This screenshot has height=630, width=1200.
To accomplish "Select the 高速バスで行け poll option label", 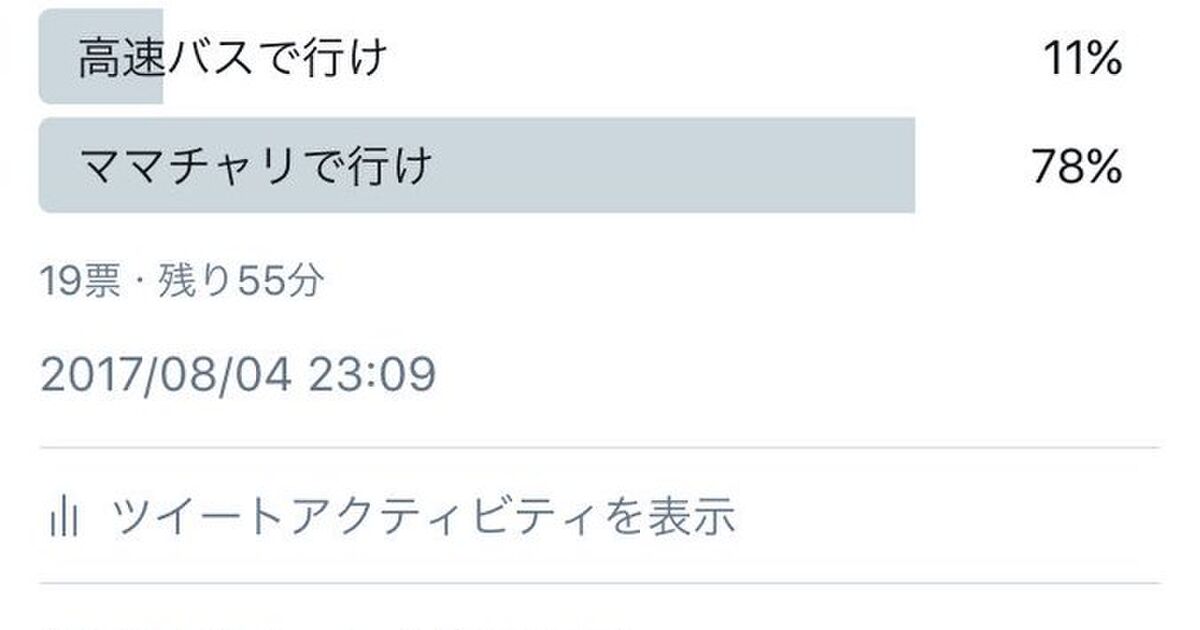I will [232, 60].
